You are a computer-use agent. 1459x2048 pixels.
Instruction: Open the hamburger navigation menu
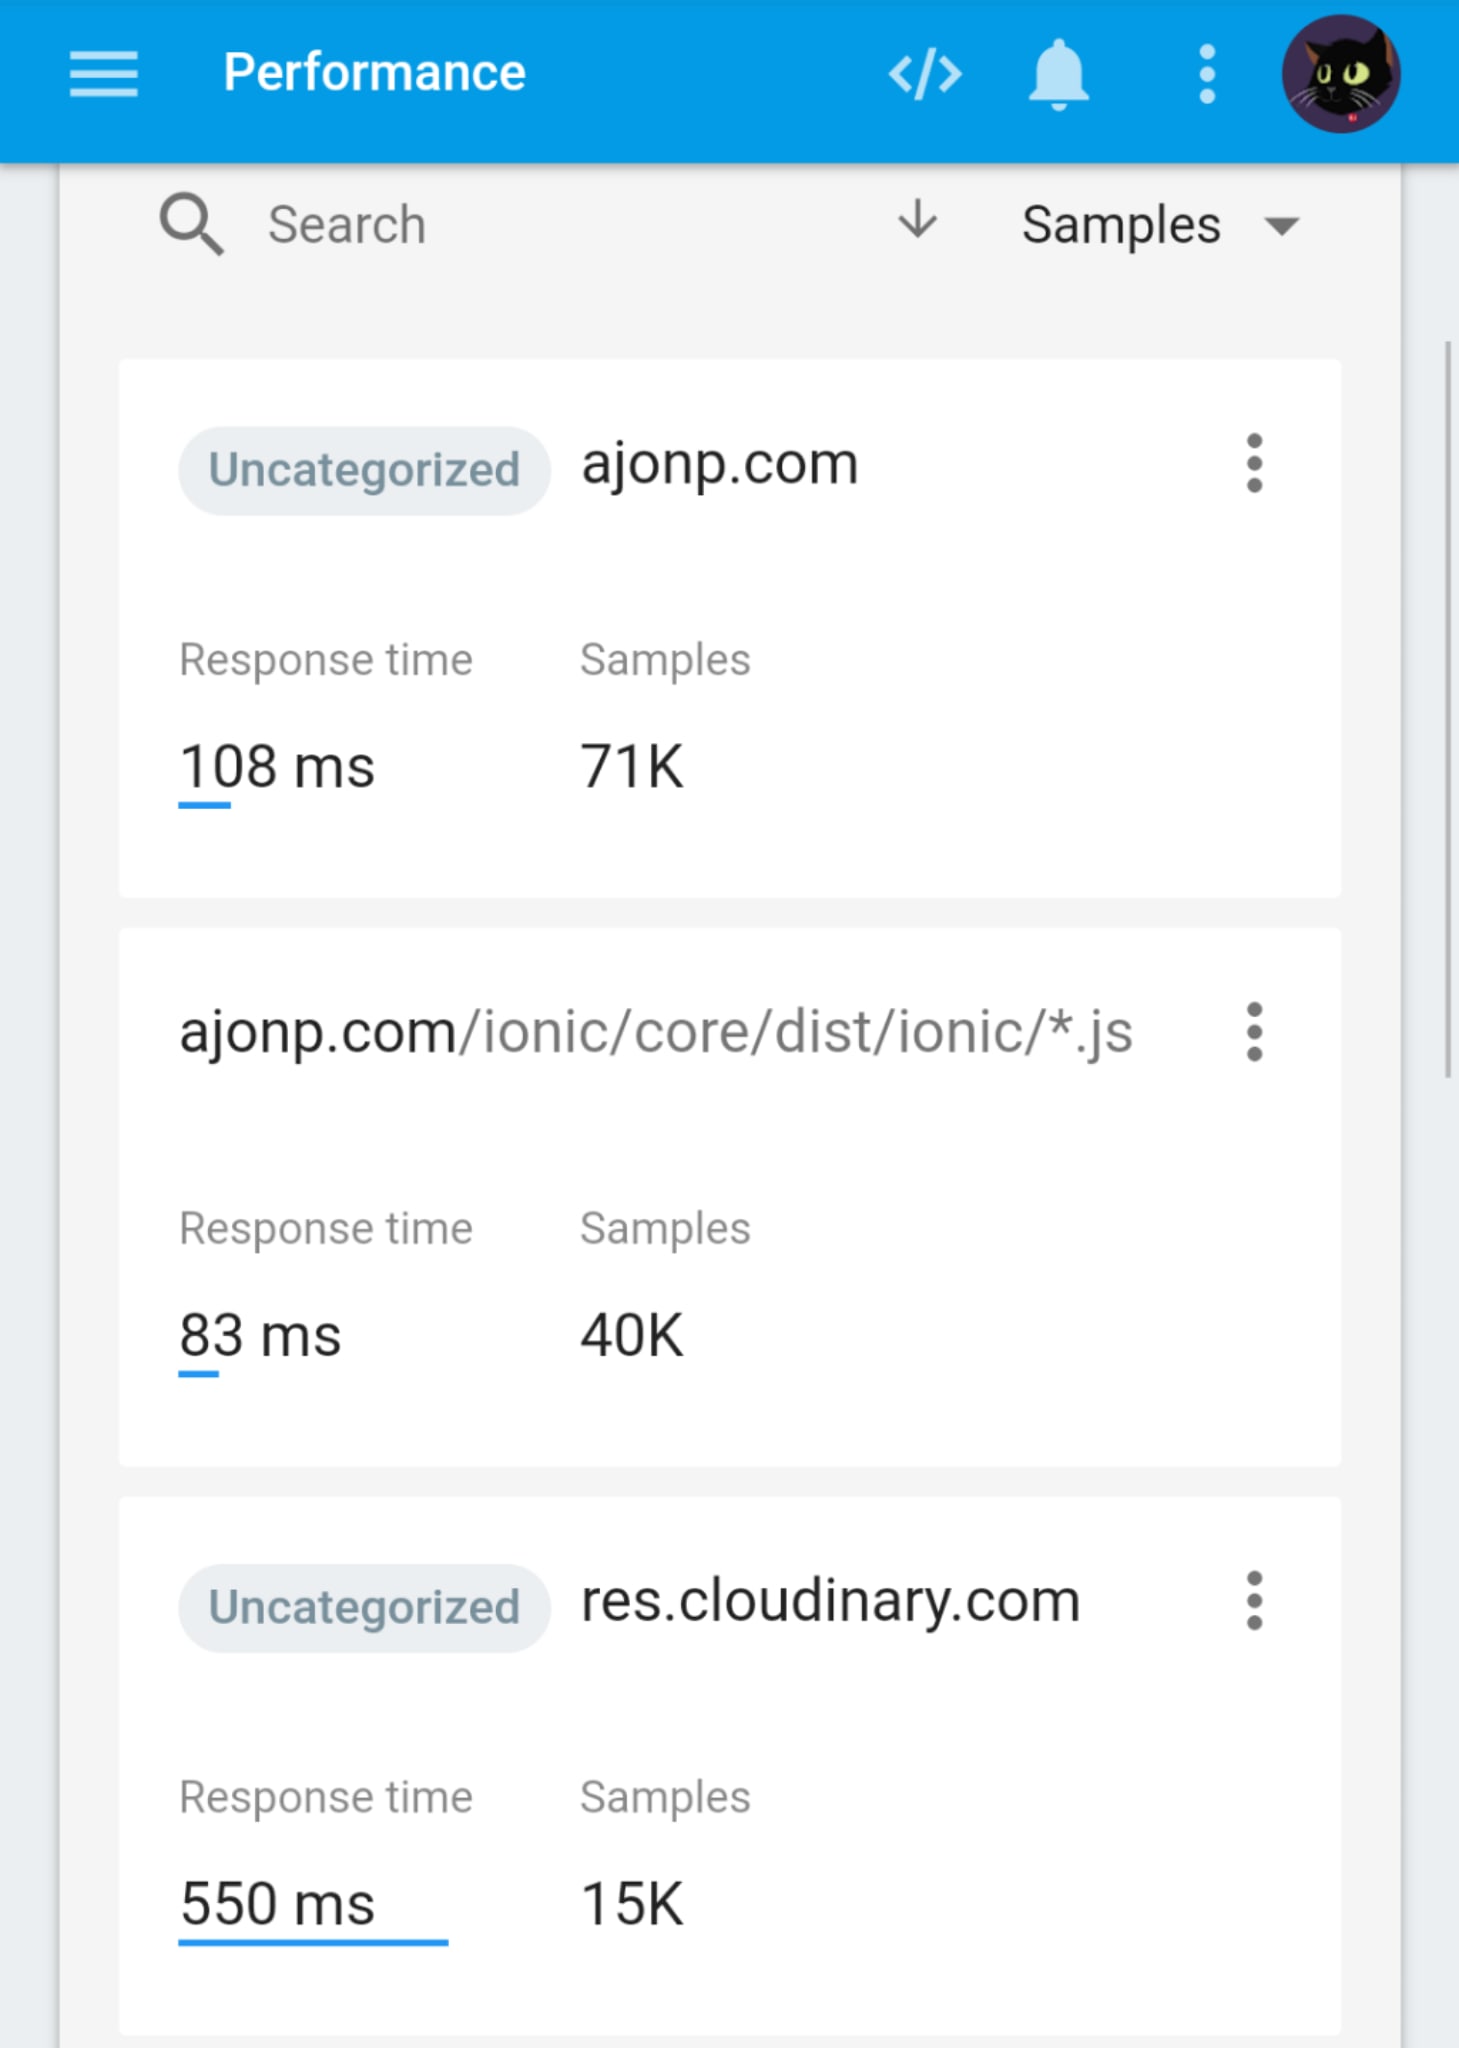point(103,74)
